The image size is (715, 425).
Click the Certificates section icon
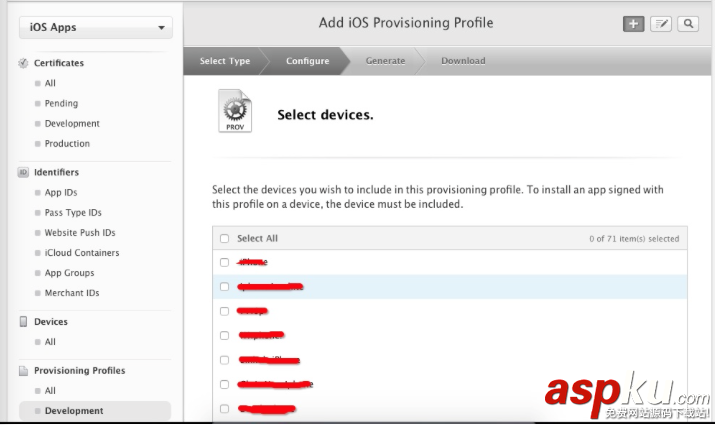(23, 63)
